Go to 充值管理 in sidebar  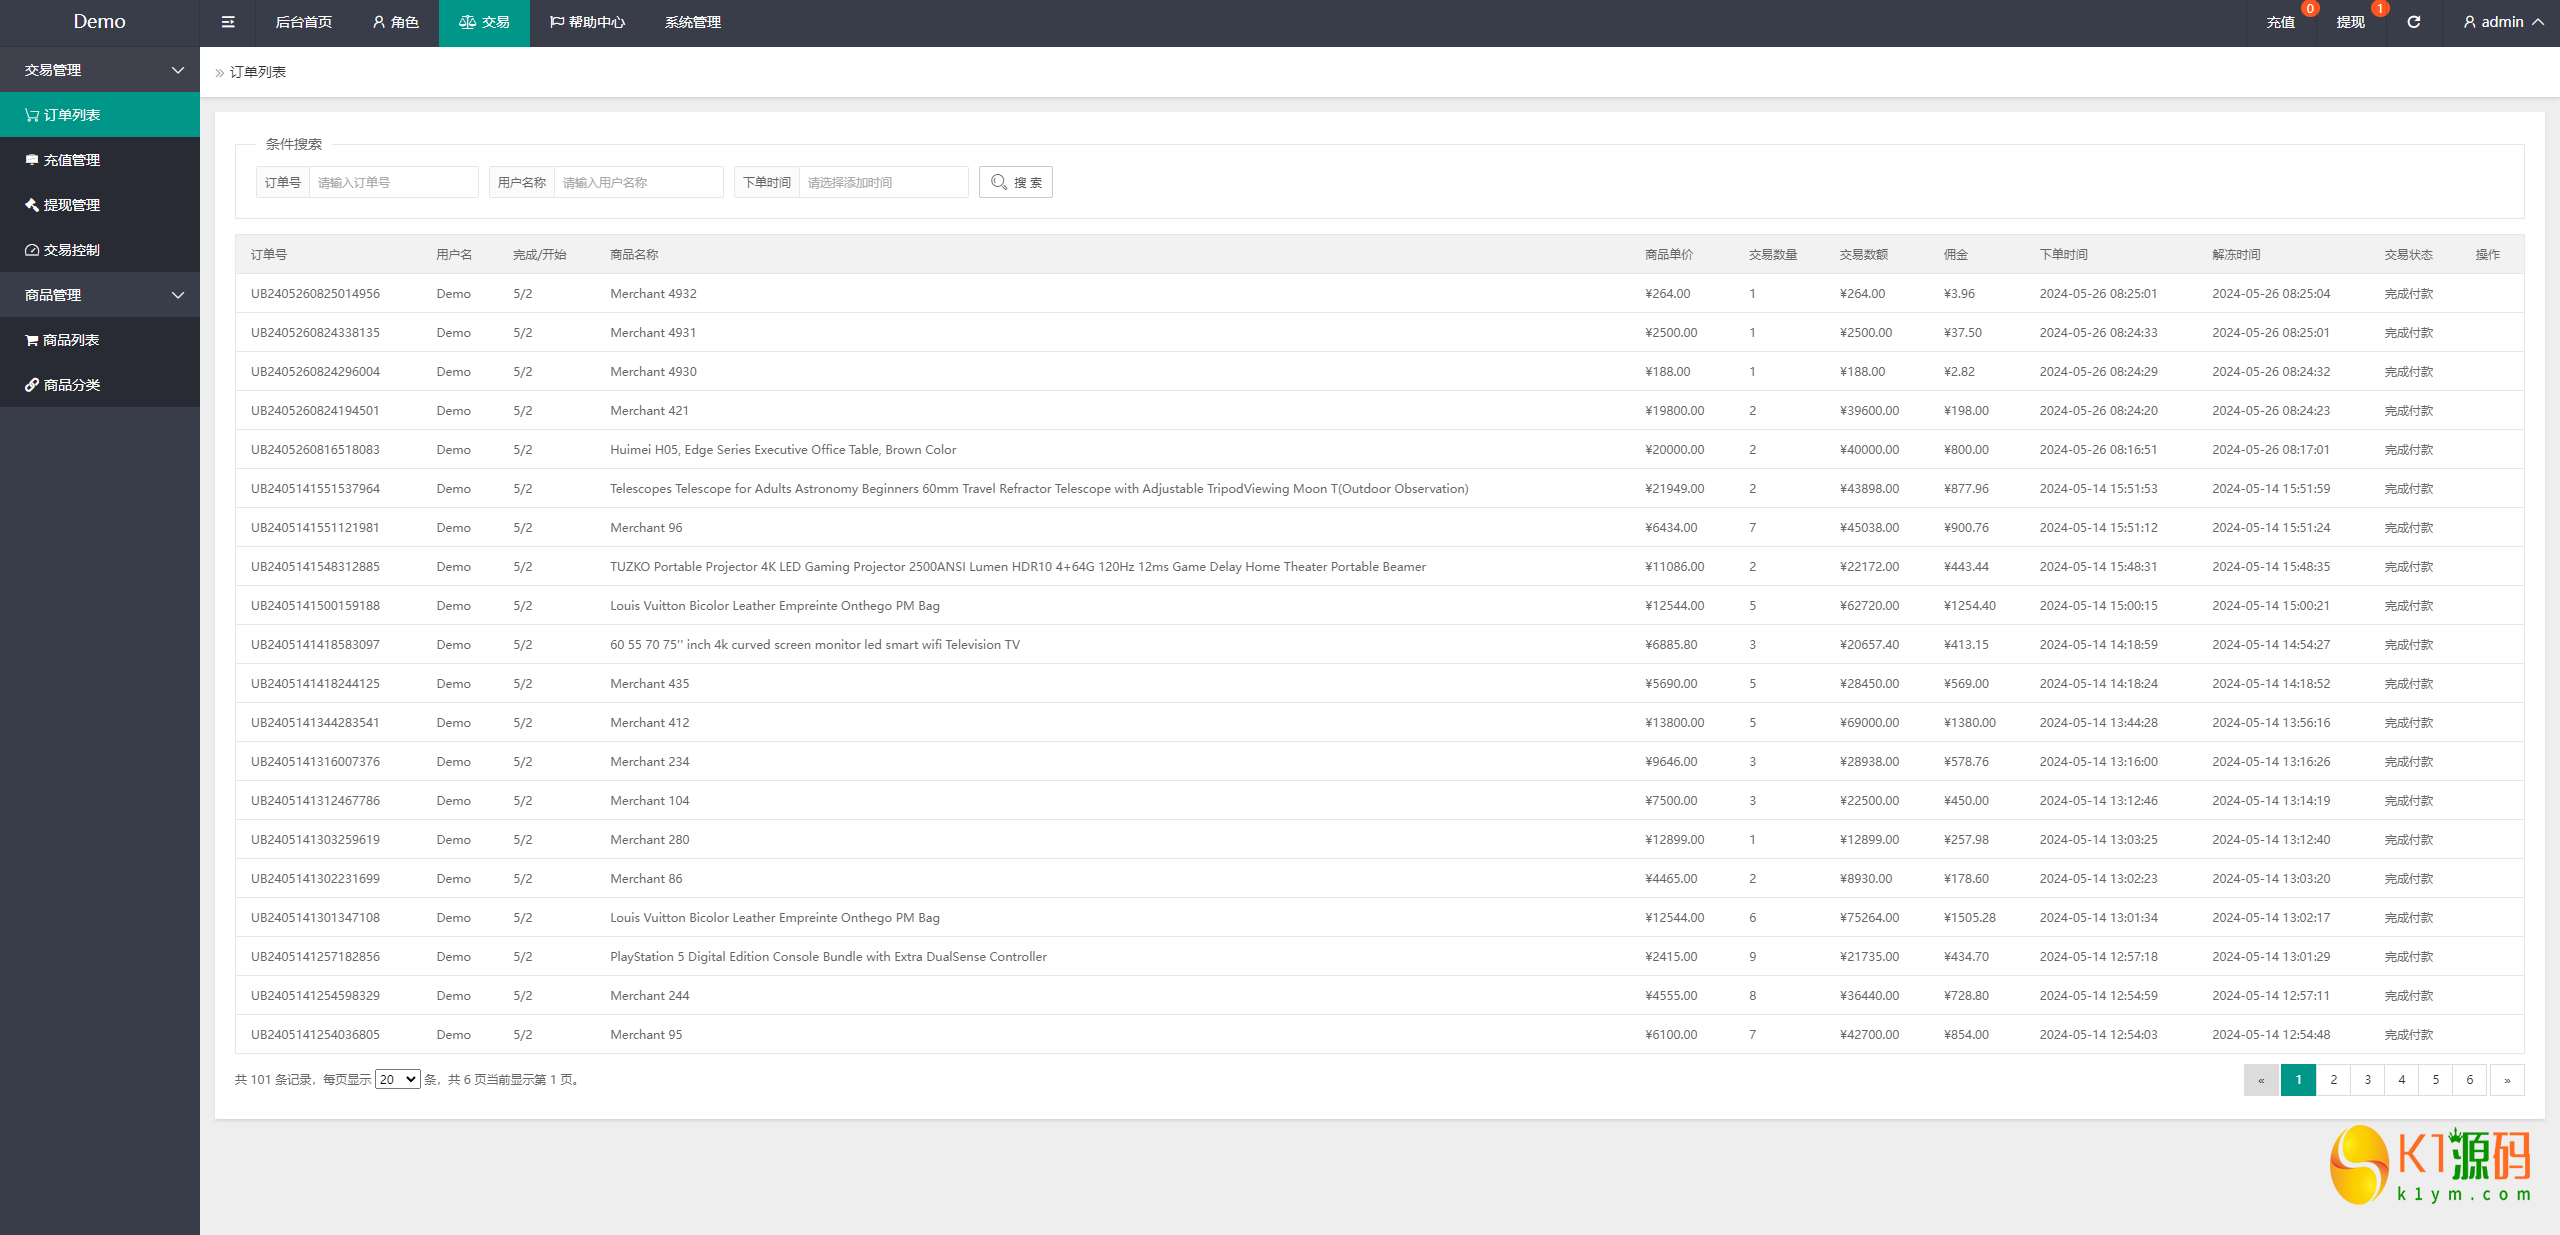pyautogui.click(x=100, y=160)
